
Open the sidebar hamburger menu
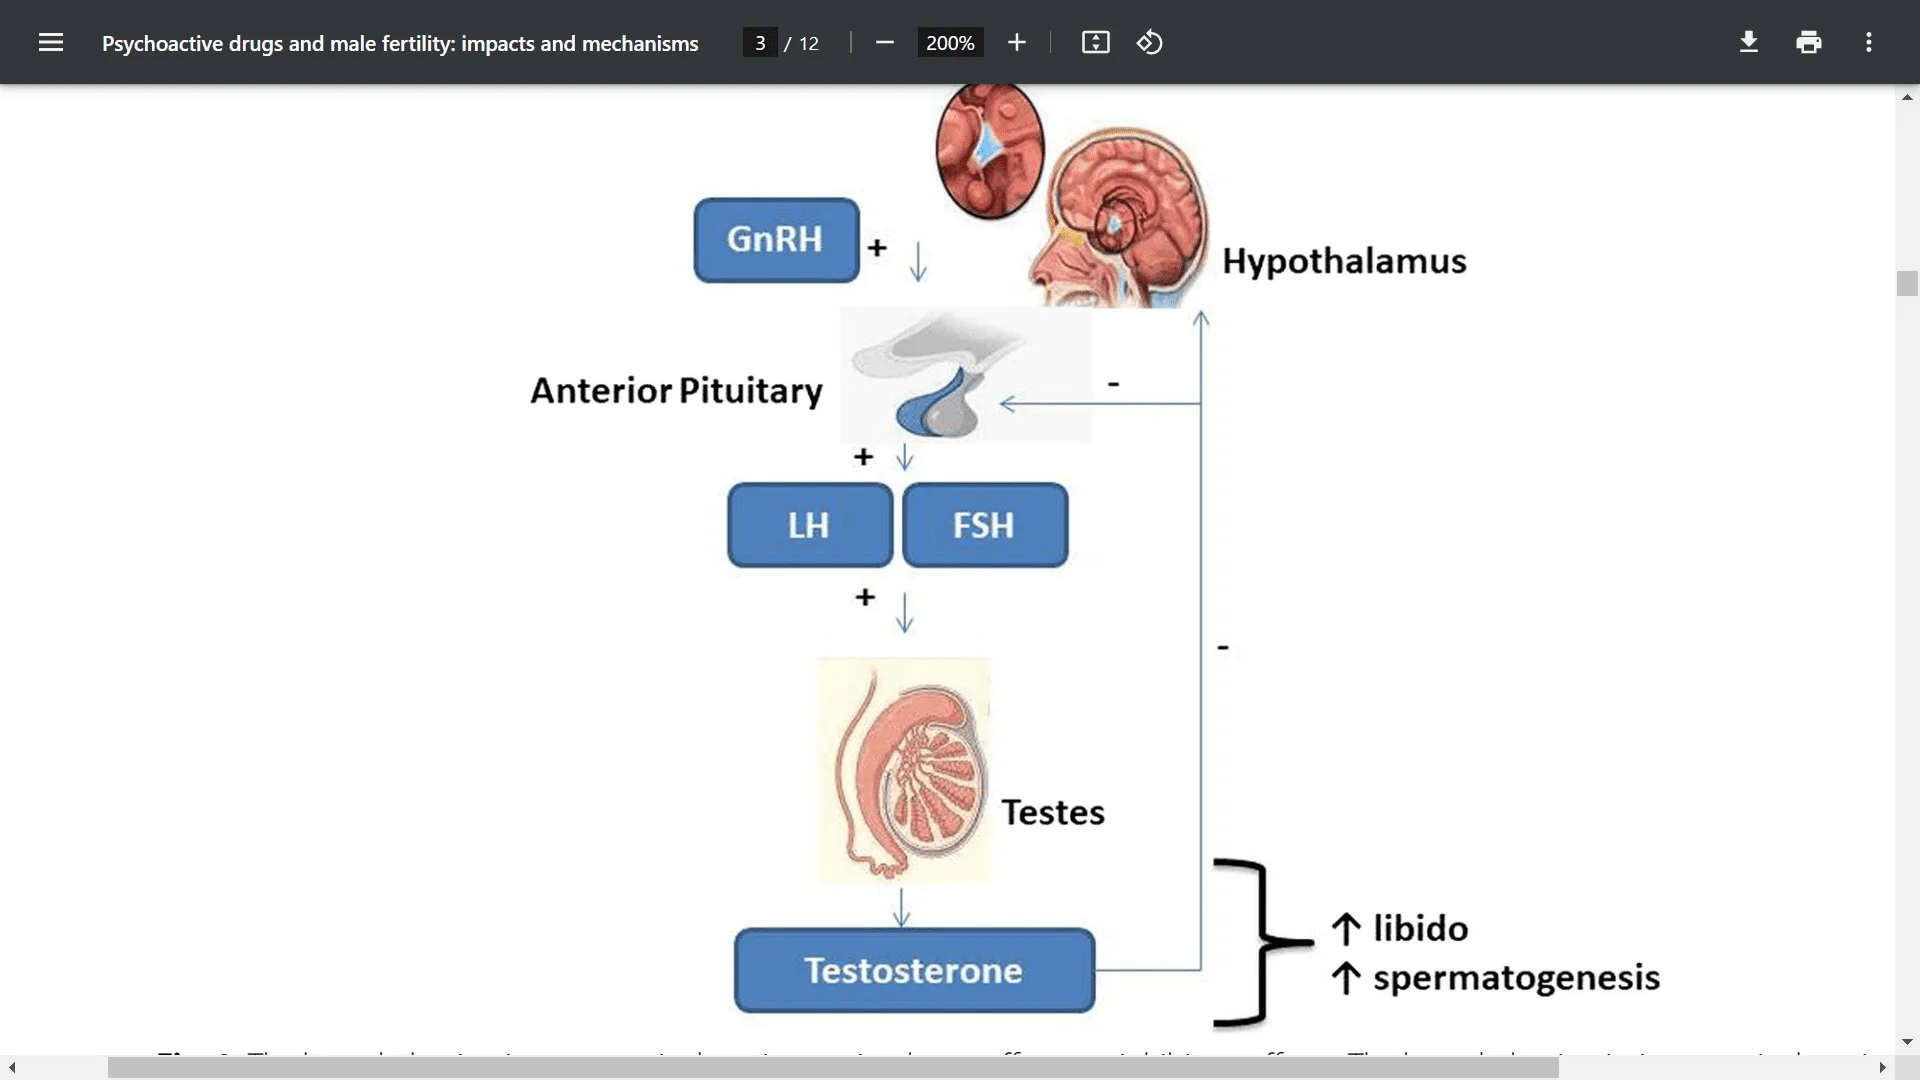(51, 42)
